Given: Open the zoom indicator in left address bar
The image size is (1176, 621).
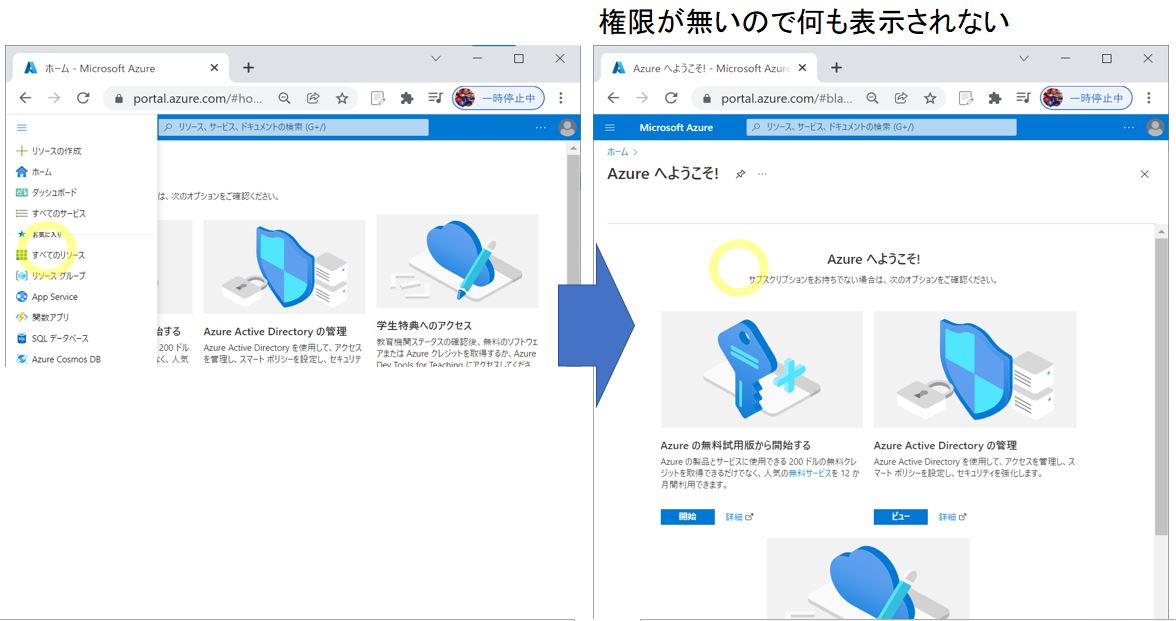Looking at the screenshot, I should tap(284, 98).
